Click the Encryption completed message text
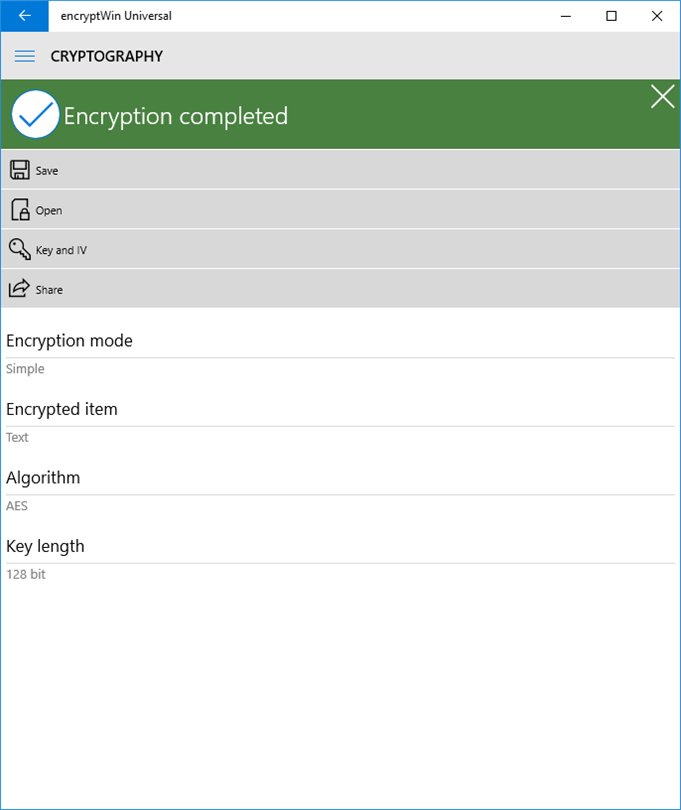This screenshot has height=810, width=681. (176, 116)
